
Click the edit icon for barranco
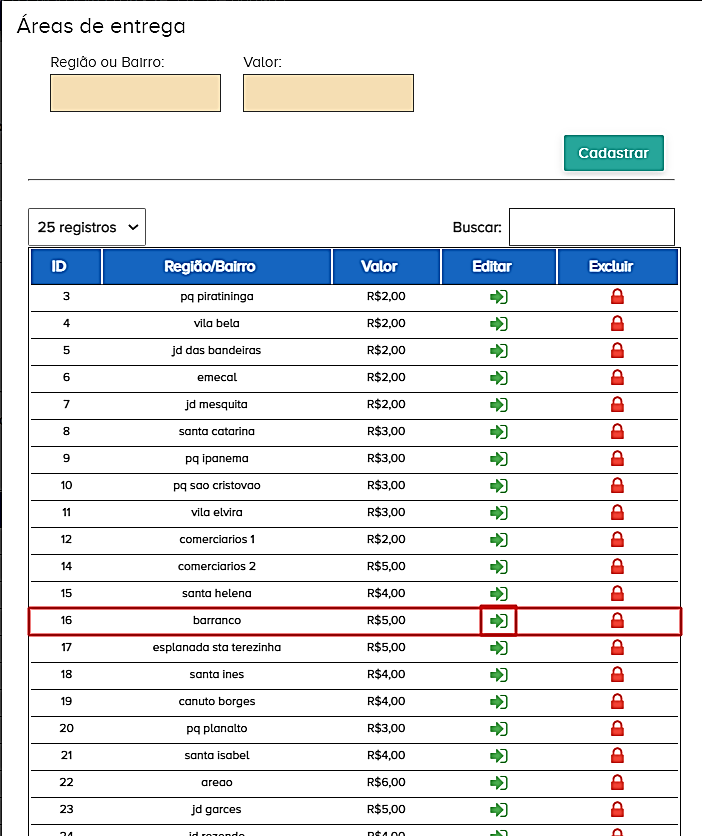[499, 621]
